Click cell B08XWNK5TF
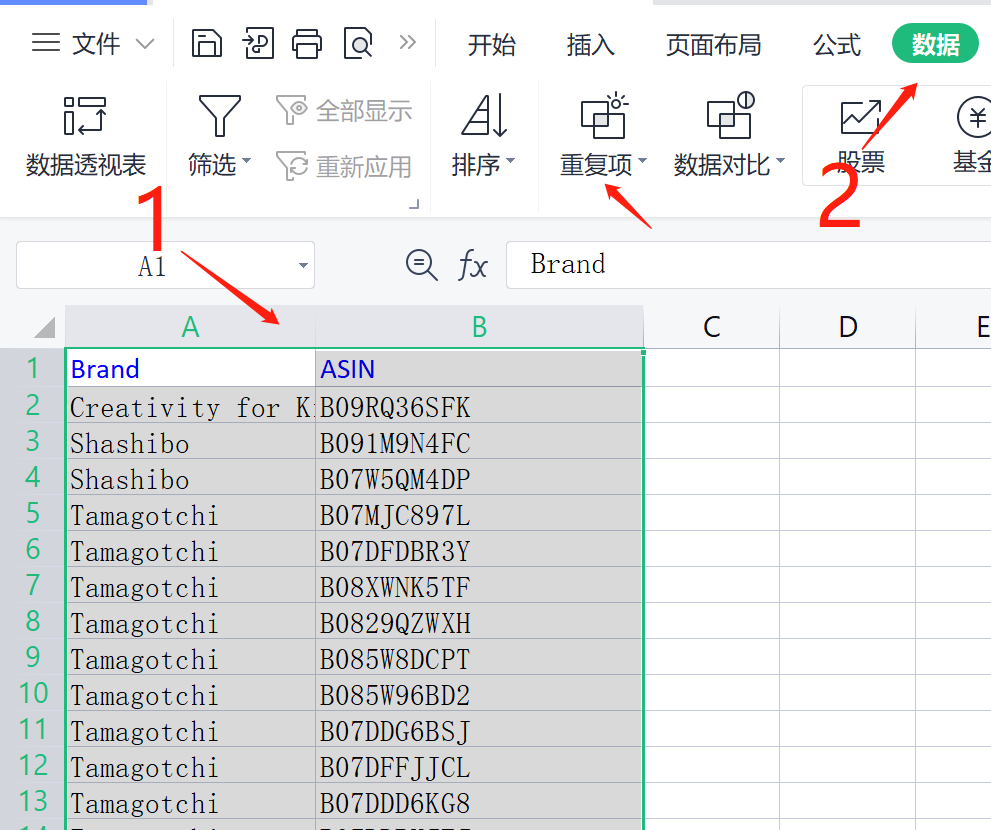This screenshot has width=991, height=830. coord(479,585)
